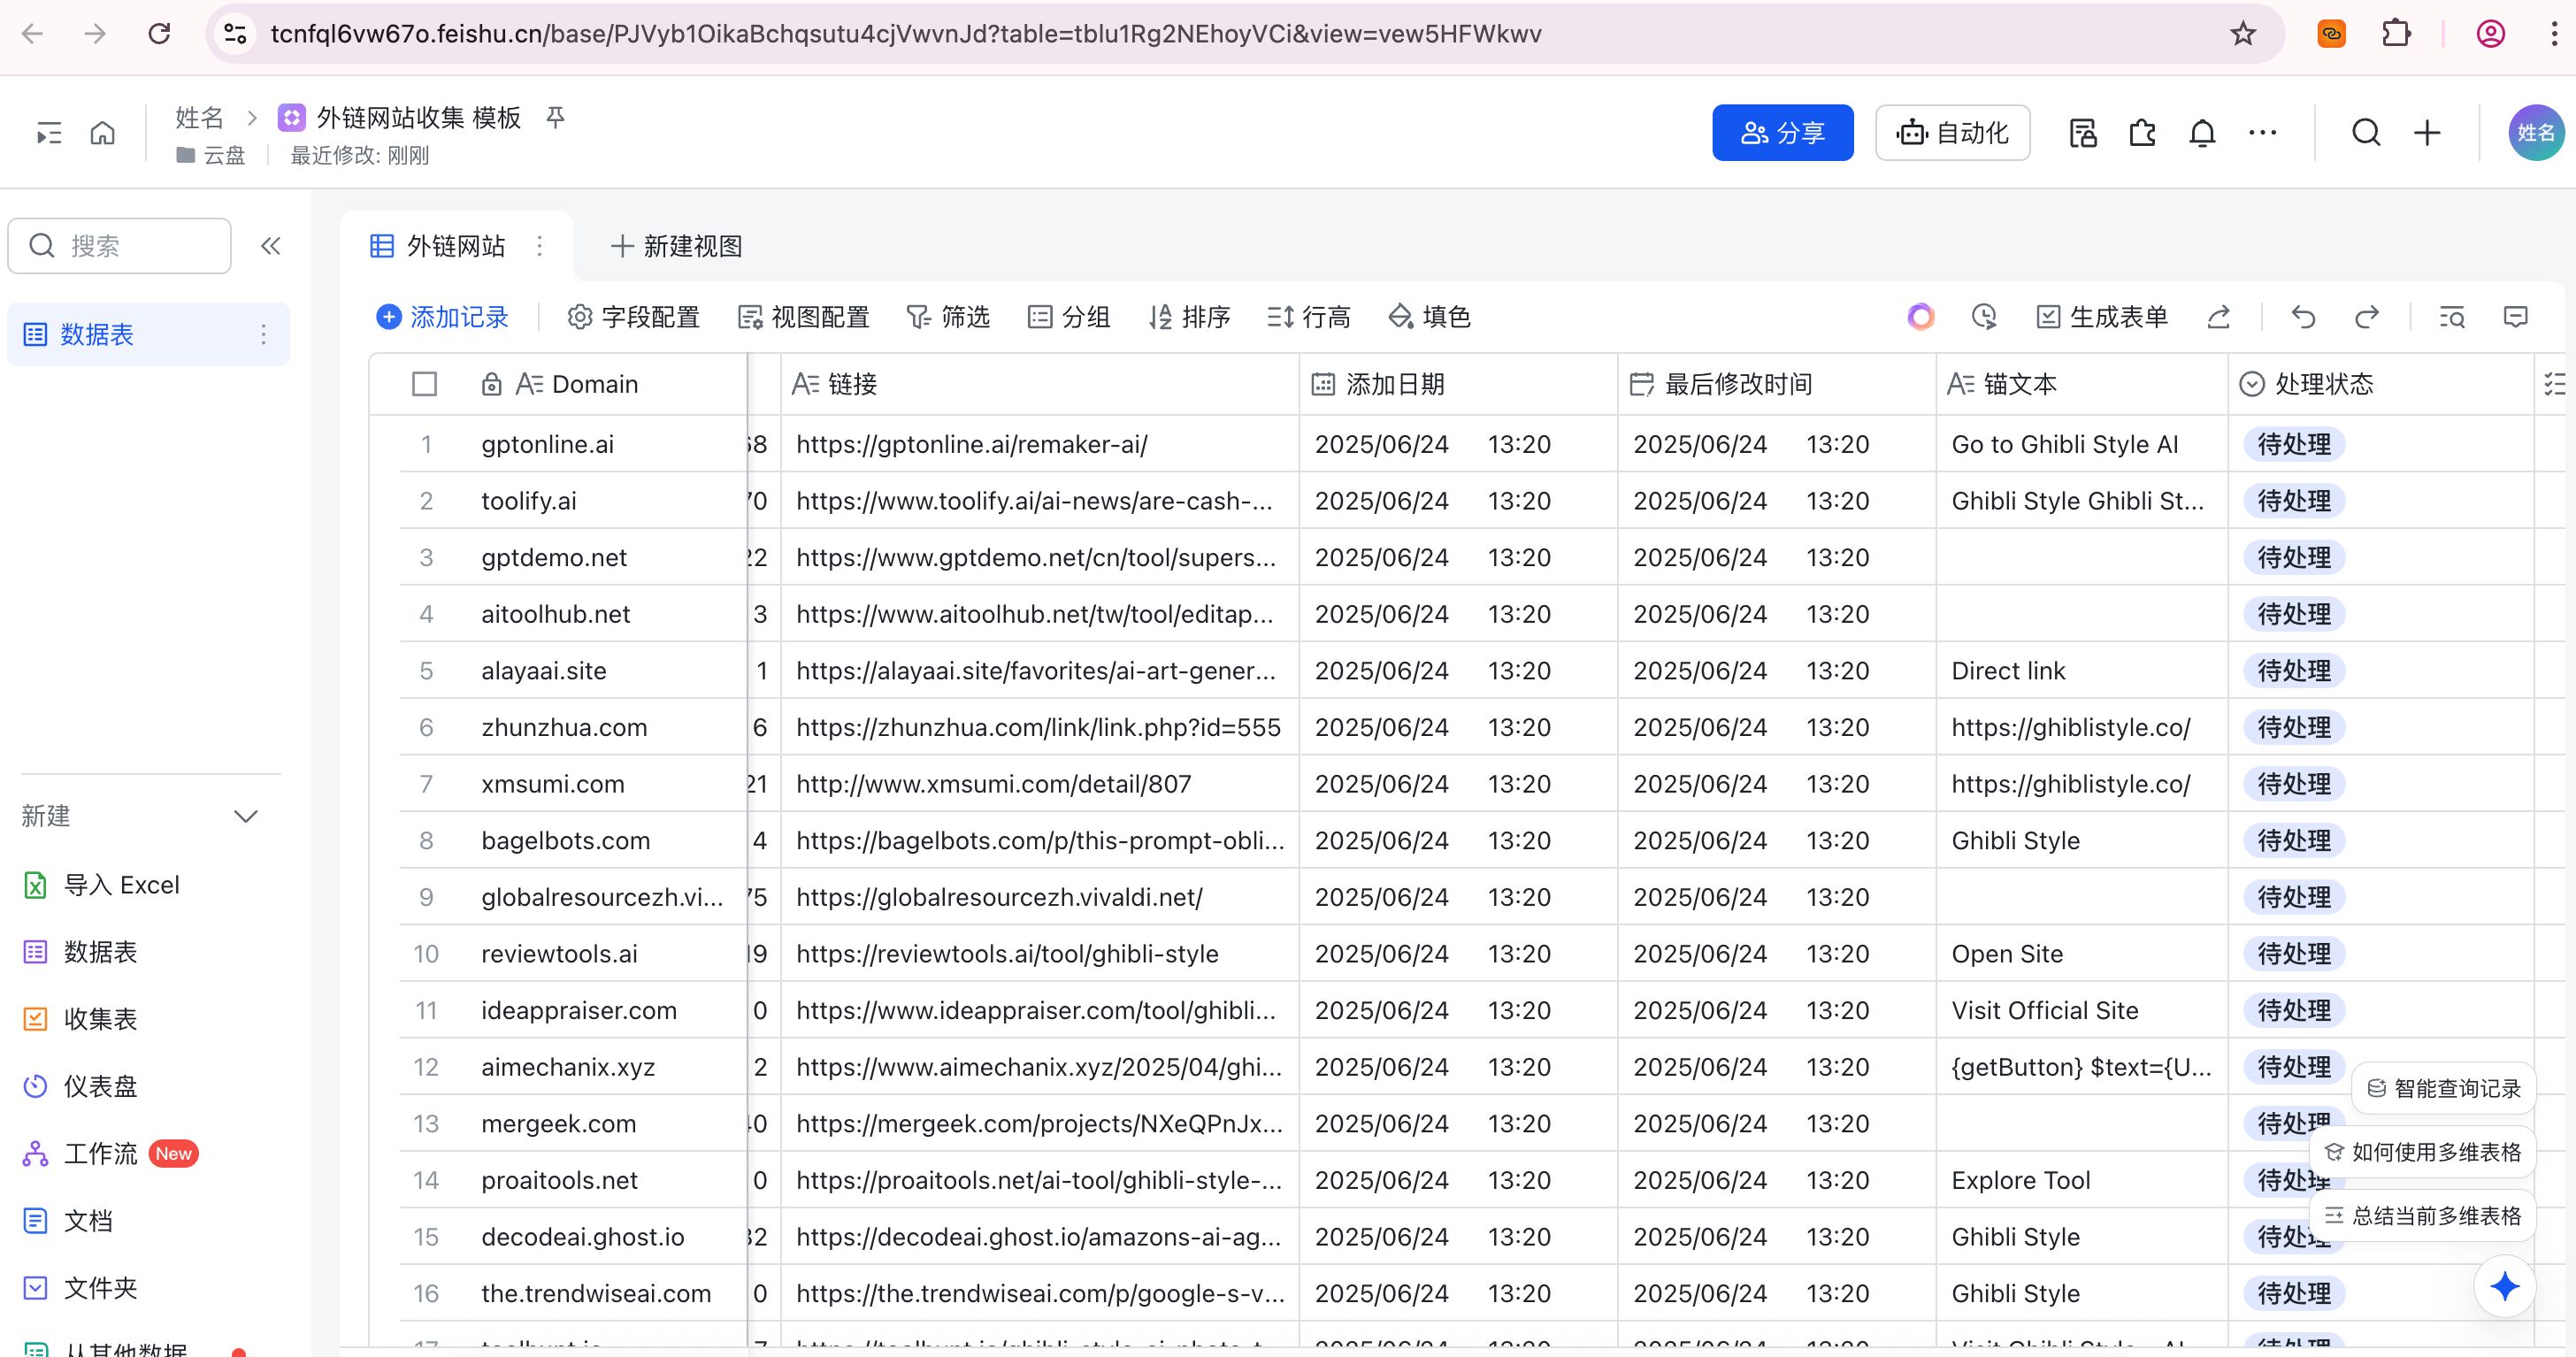2576x1357 pixels.
Task: Open the record history clock icon
Action: point(1984,317)
